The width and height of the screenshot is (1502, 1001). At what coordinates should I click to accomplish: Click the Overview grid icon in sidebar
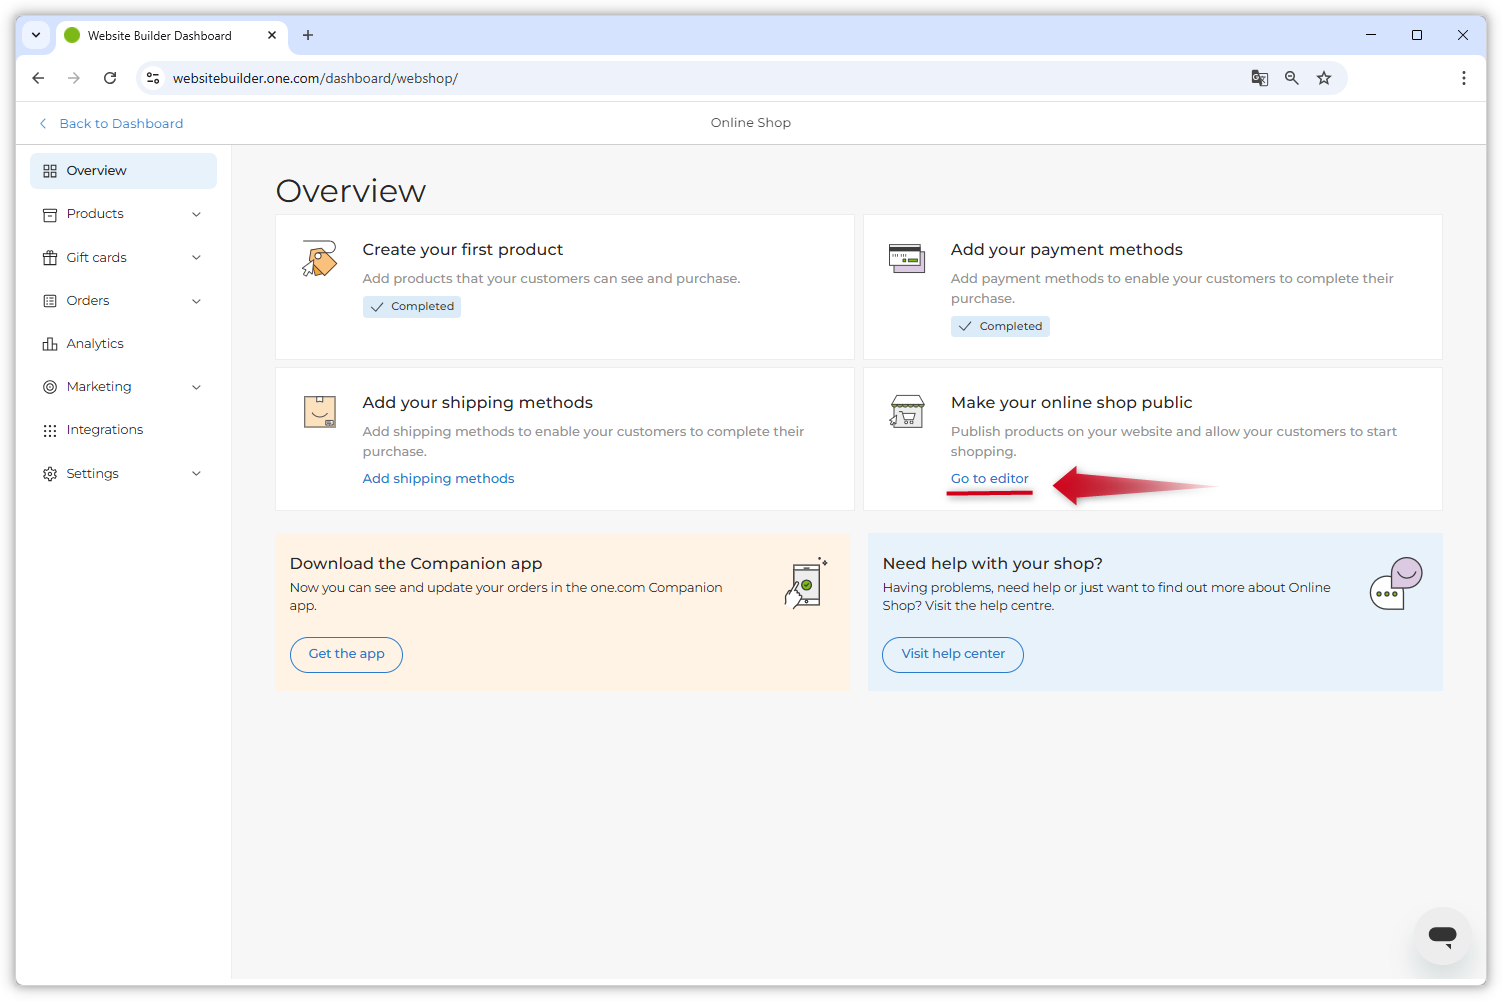pos(50,170)
